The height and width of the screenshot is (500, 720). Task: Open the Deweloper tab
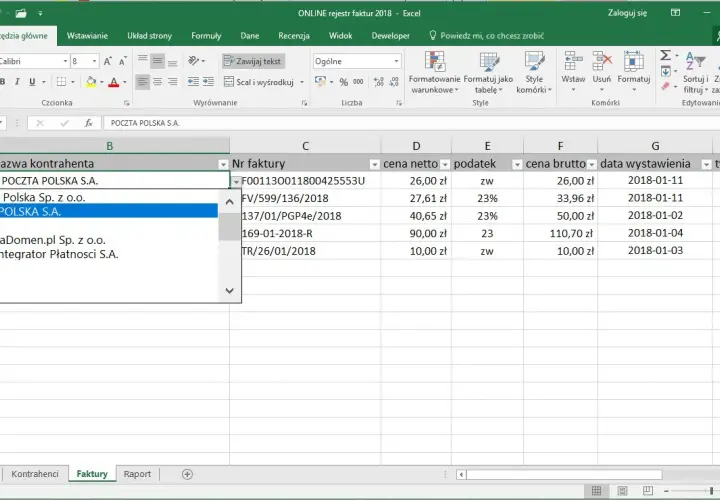coord(391,36)
